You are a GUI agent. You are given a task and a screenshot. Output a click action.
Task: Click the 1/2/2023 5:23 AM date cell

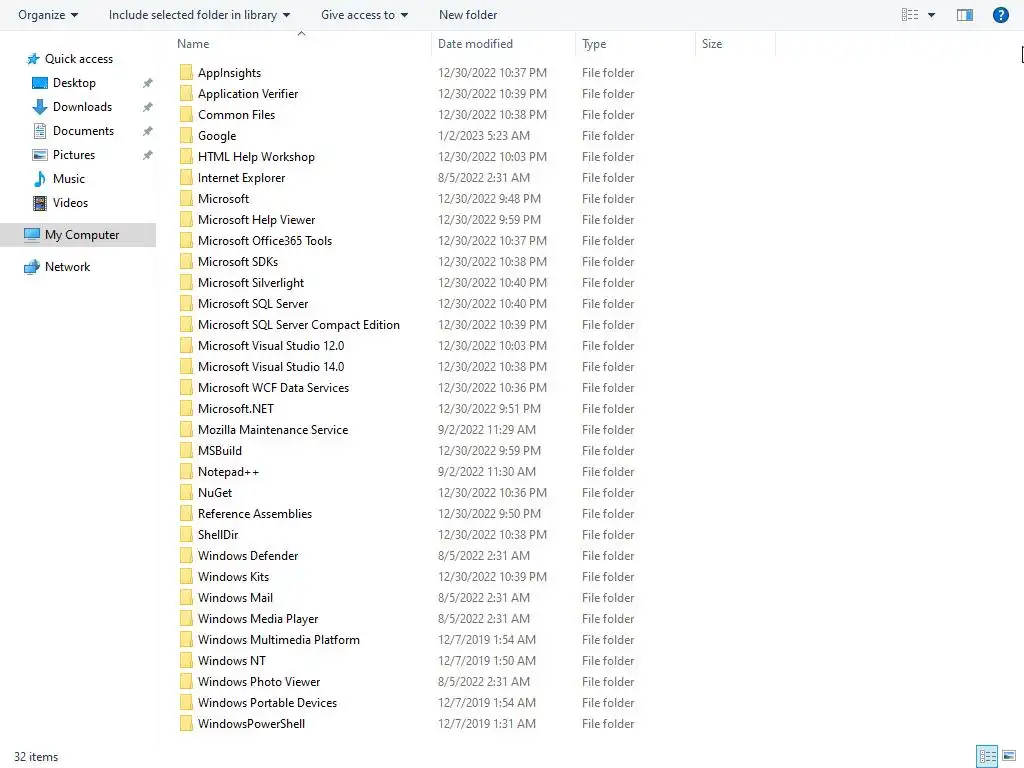484,135
